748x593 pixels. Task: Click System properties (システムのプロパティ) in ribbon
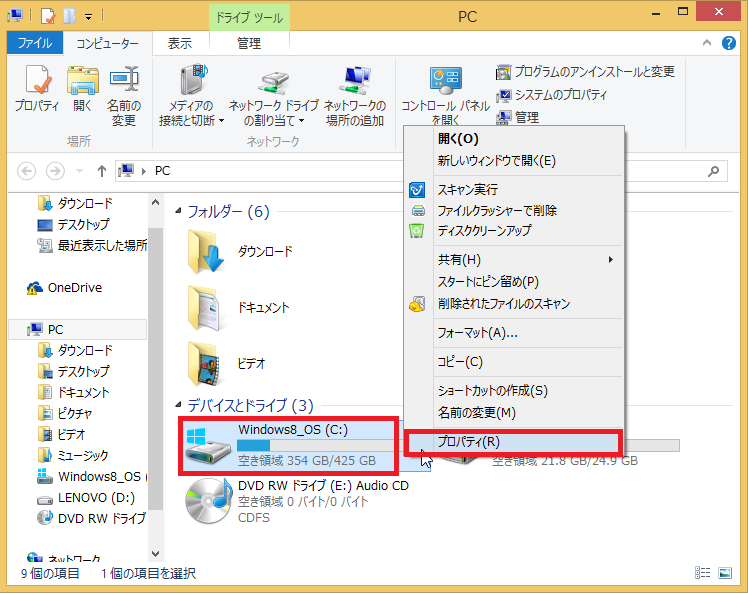(551, 95)
